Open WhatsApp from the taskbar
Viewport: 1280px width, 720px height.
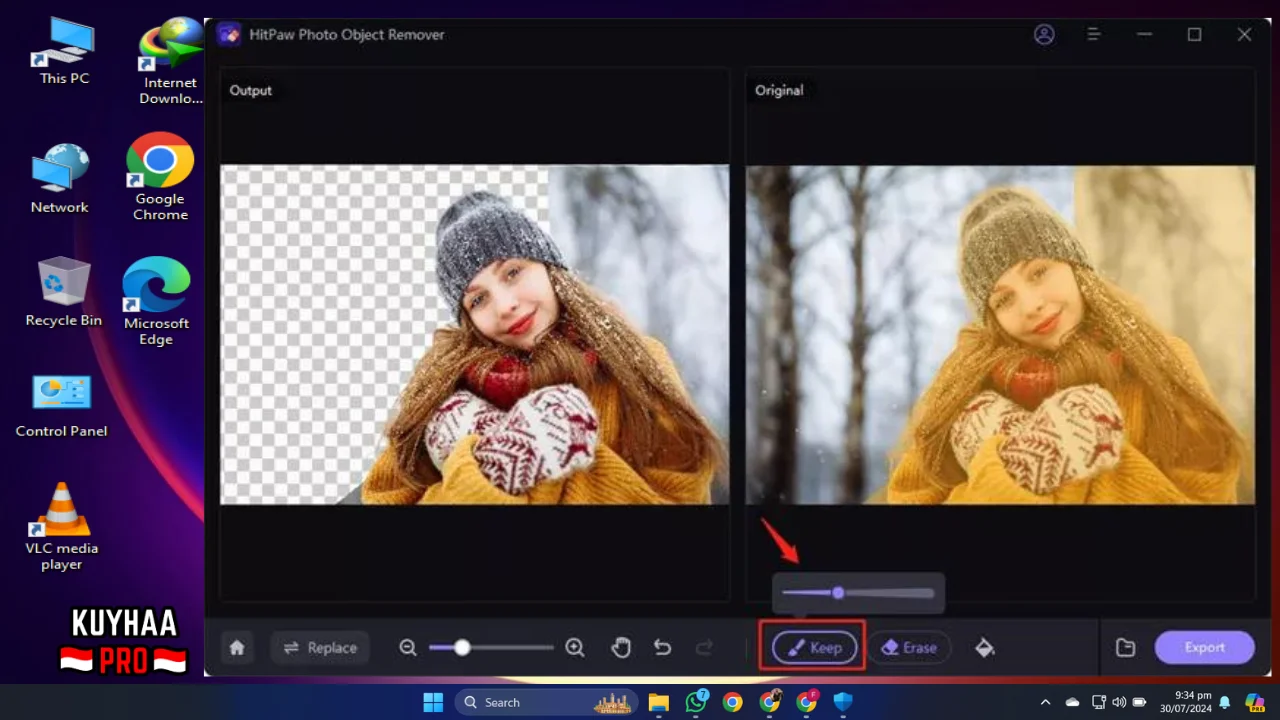(696, 702)
